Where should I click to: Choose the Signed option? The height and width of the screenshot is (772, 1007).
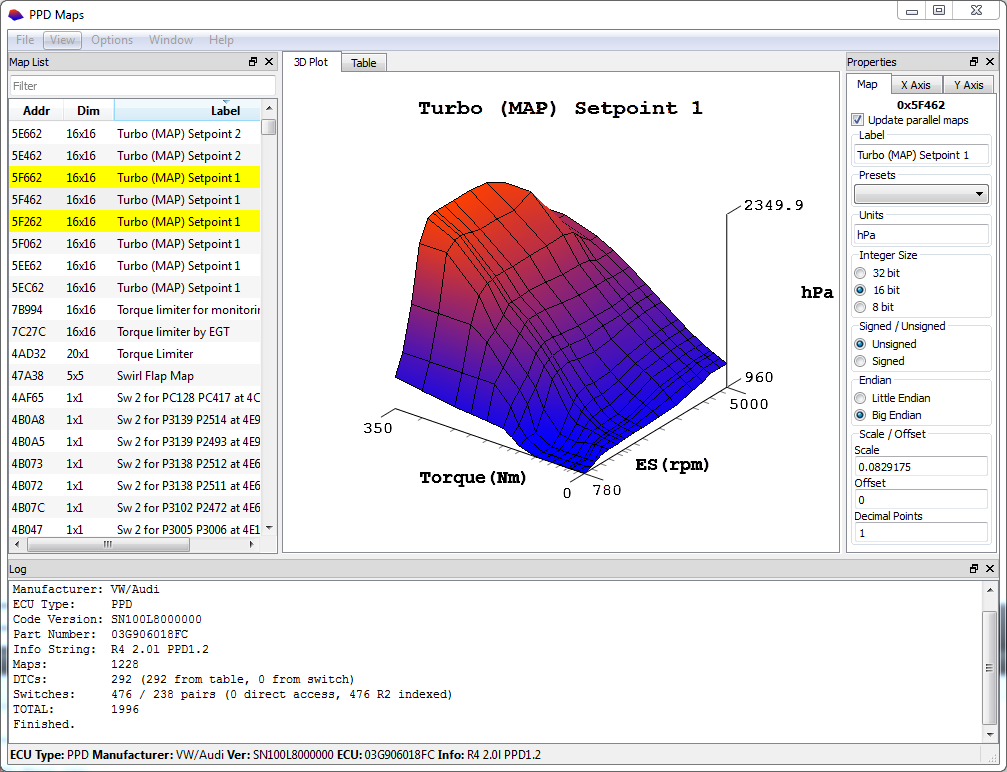pos(860,361)
